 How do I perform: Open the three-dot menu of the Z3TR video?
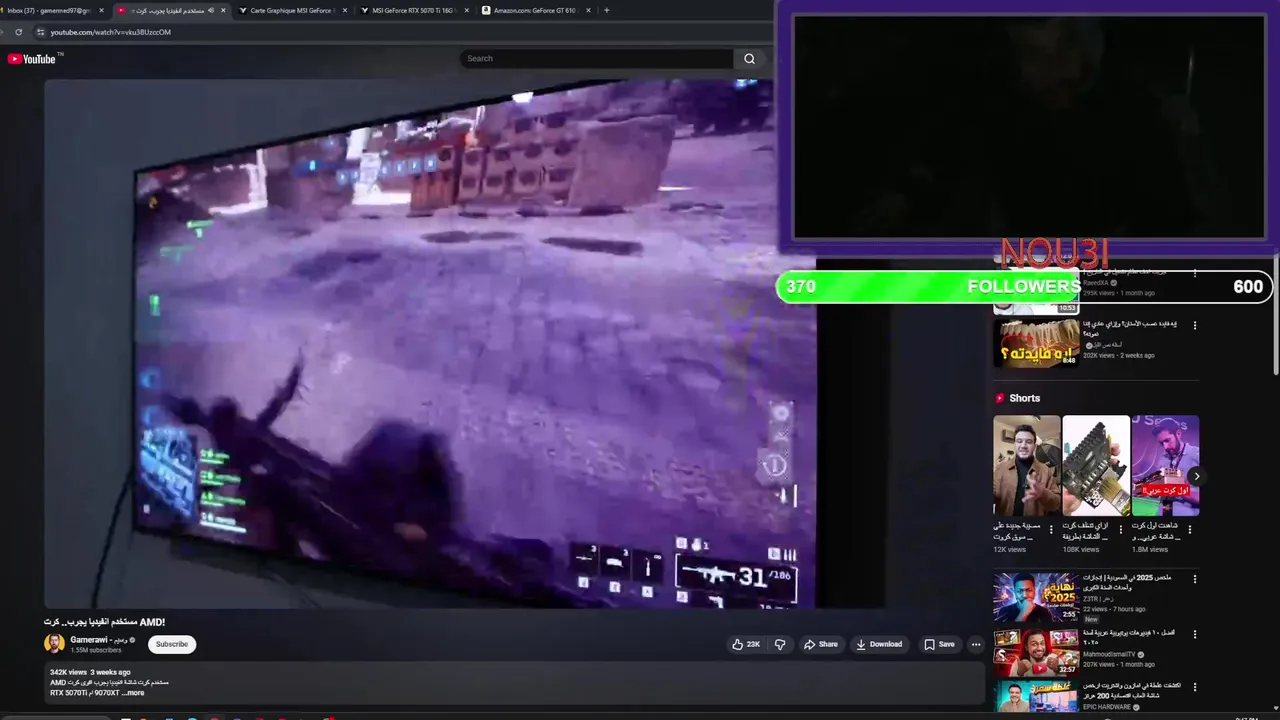click(1194, 579)
